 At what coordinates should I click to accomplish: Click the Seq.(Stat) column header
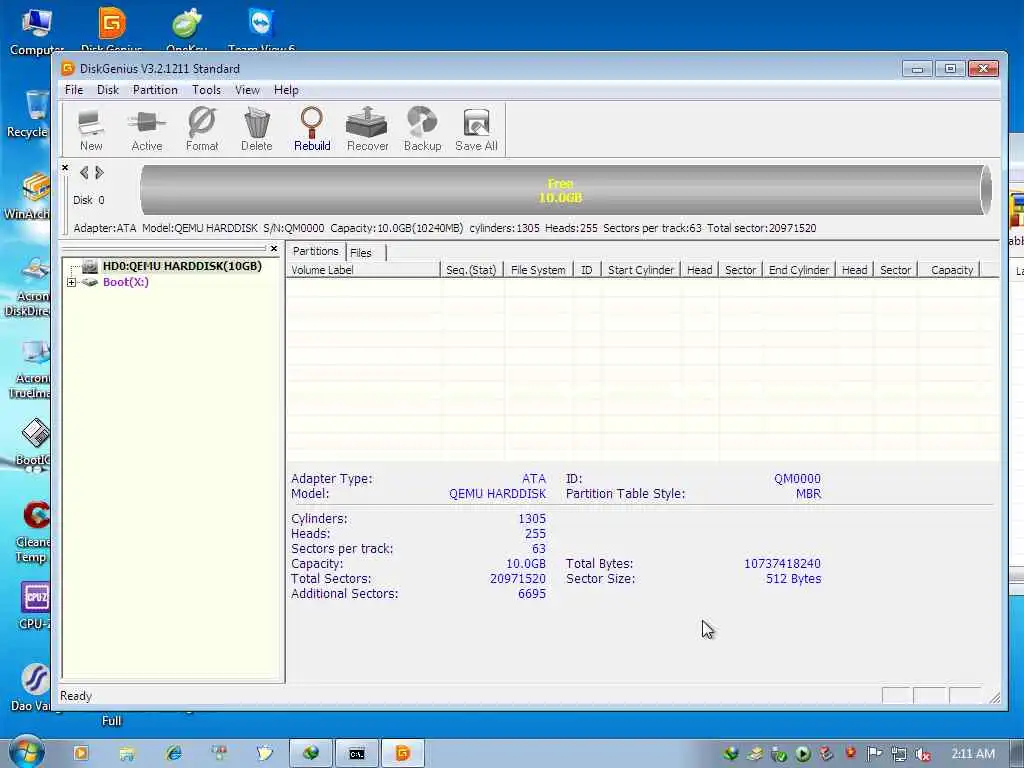click(472, 270)
